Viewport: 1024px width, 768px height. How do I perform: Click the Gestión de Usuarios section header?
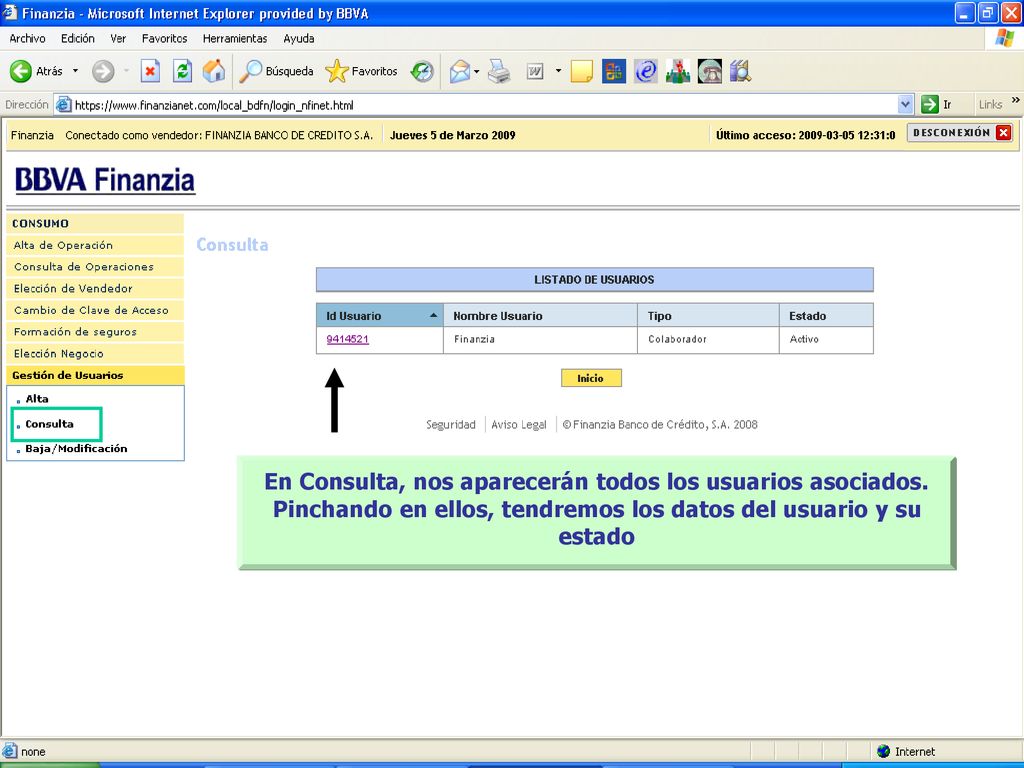point(95,376)
